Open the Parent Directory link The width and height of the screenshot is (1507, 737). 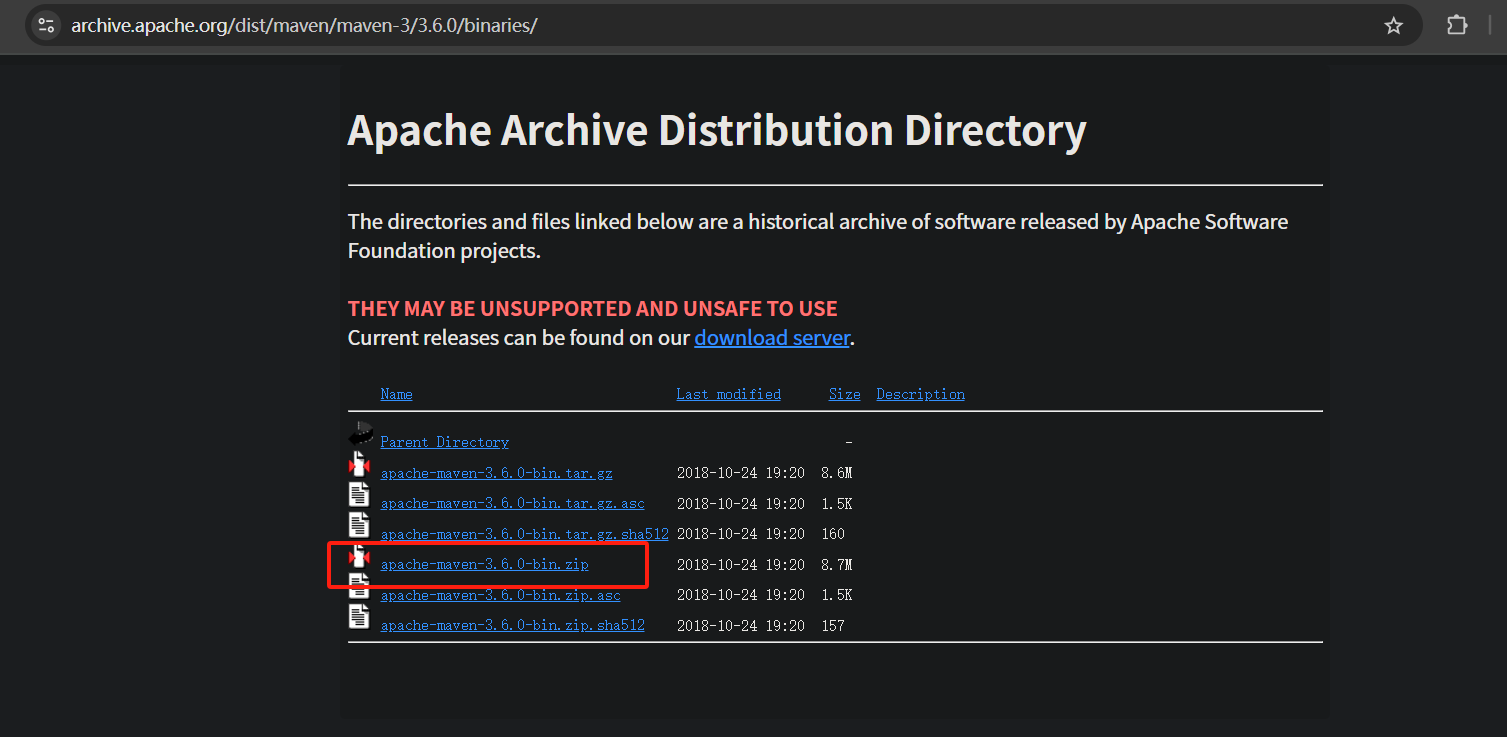(x=444, y=442)
